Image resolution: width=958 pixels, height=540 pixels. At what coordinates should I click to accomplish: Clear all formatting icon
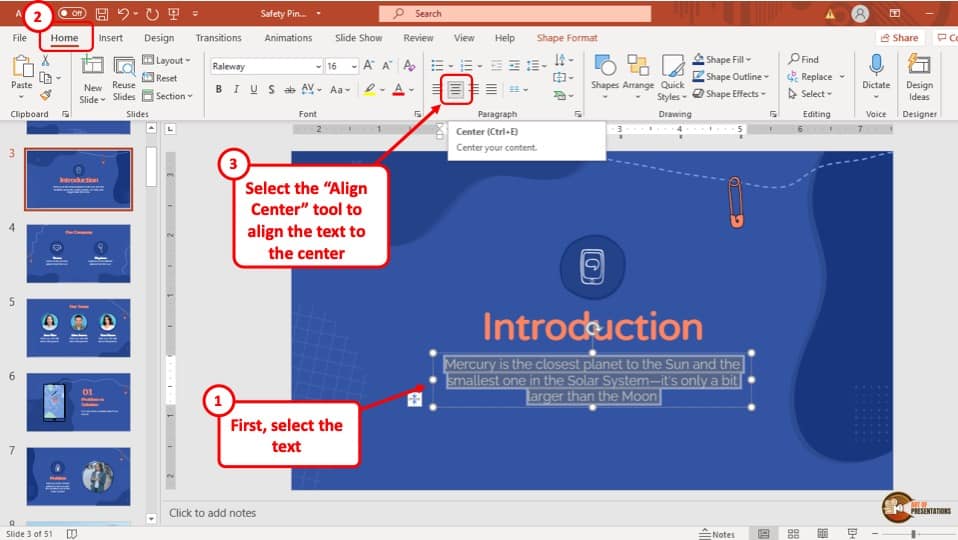coord(409,65)
